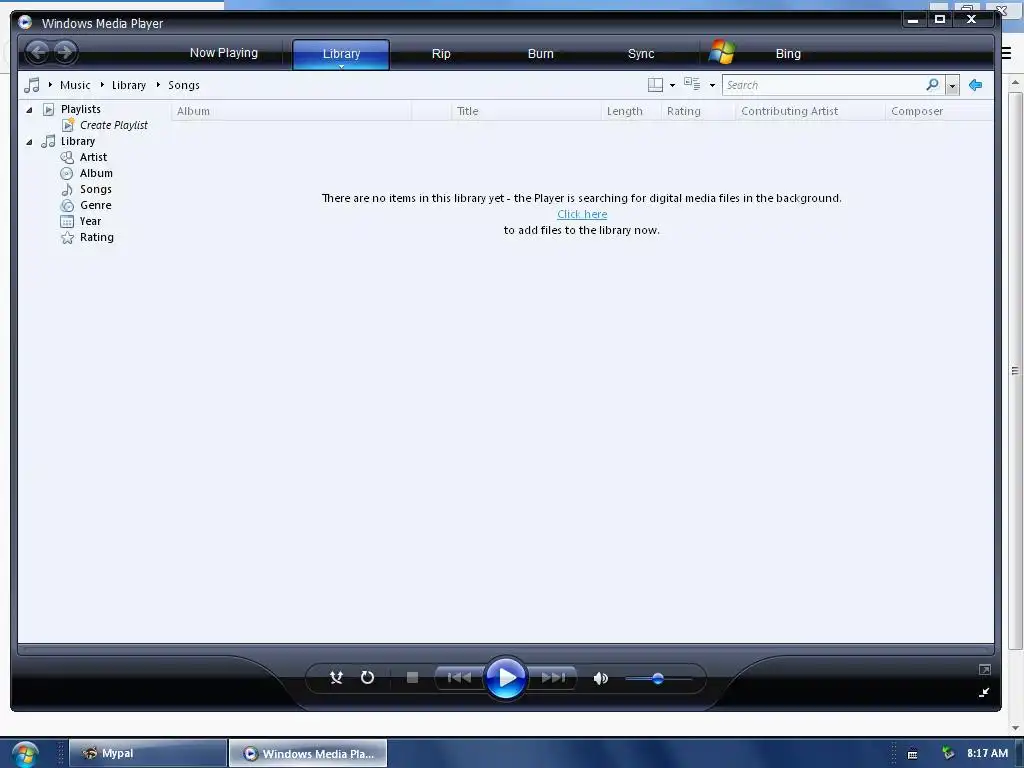Open the Music breadcrumb arrow
Image resolution: width=1024 pixels, height=768 pixels.
click(50, 85)
